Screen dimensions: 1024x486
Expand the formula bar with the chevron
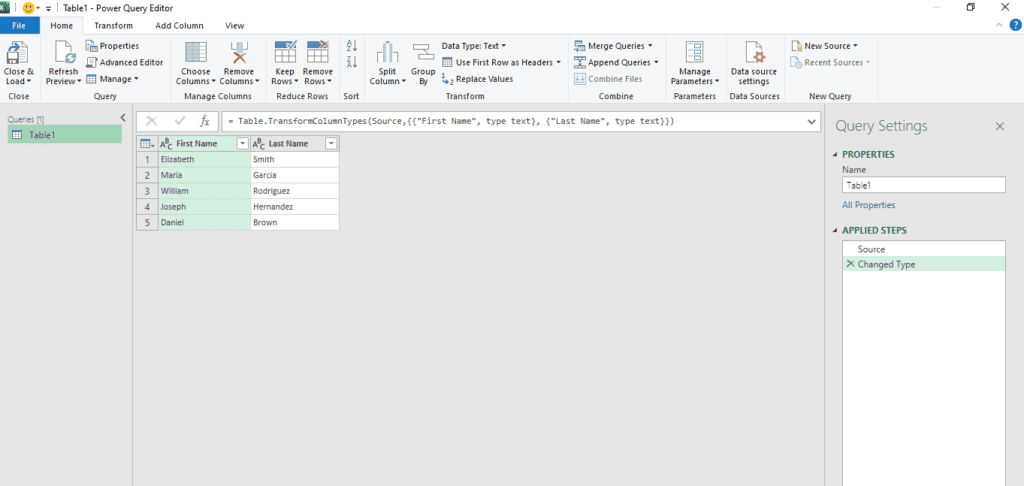pos(811,121)
